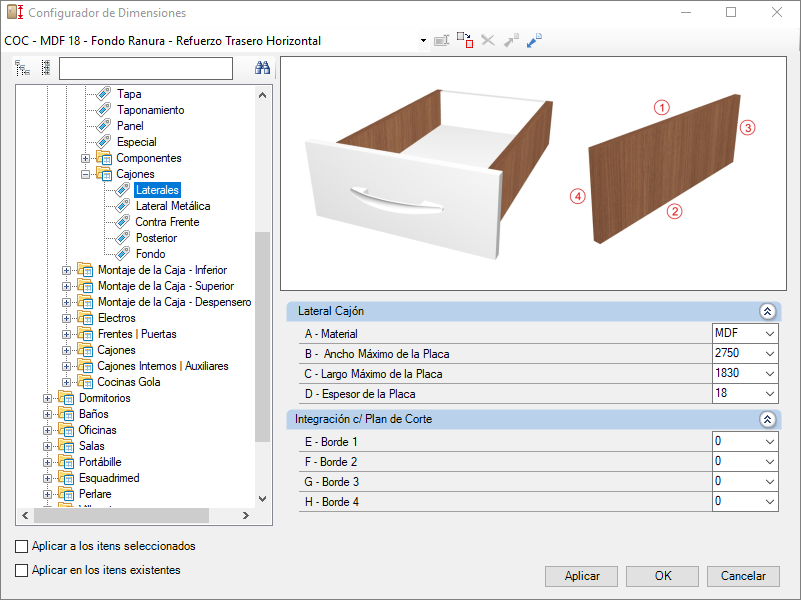The image size is (801, 600).
Task: Click the gray X delete icon
Action: point(488,40)
